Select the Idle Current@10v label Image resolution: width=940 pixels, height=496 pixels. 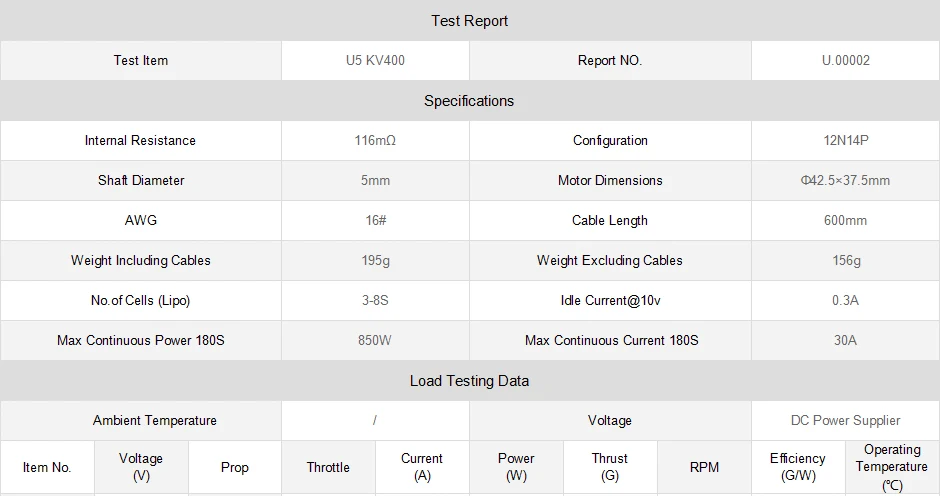click(610, 300)
